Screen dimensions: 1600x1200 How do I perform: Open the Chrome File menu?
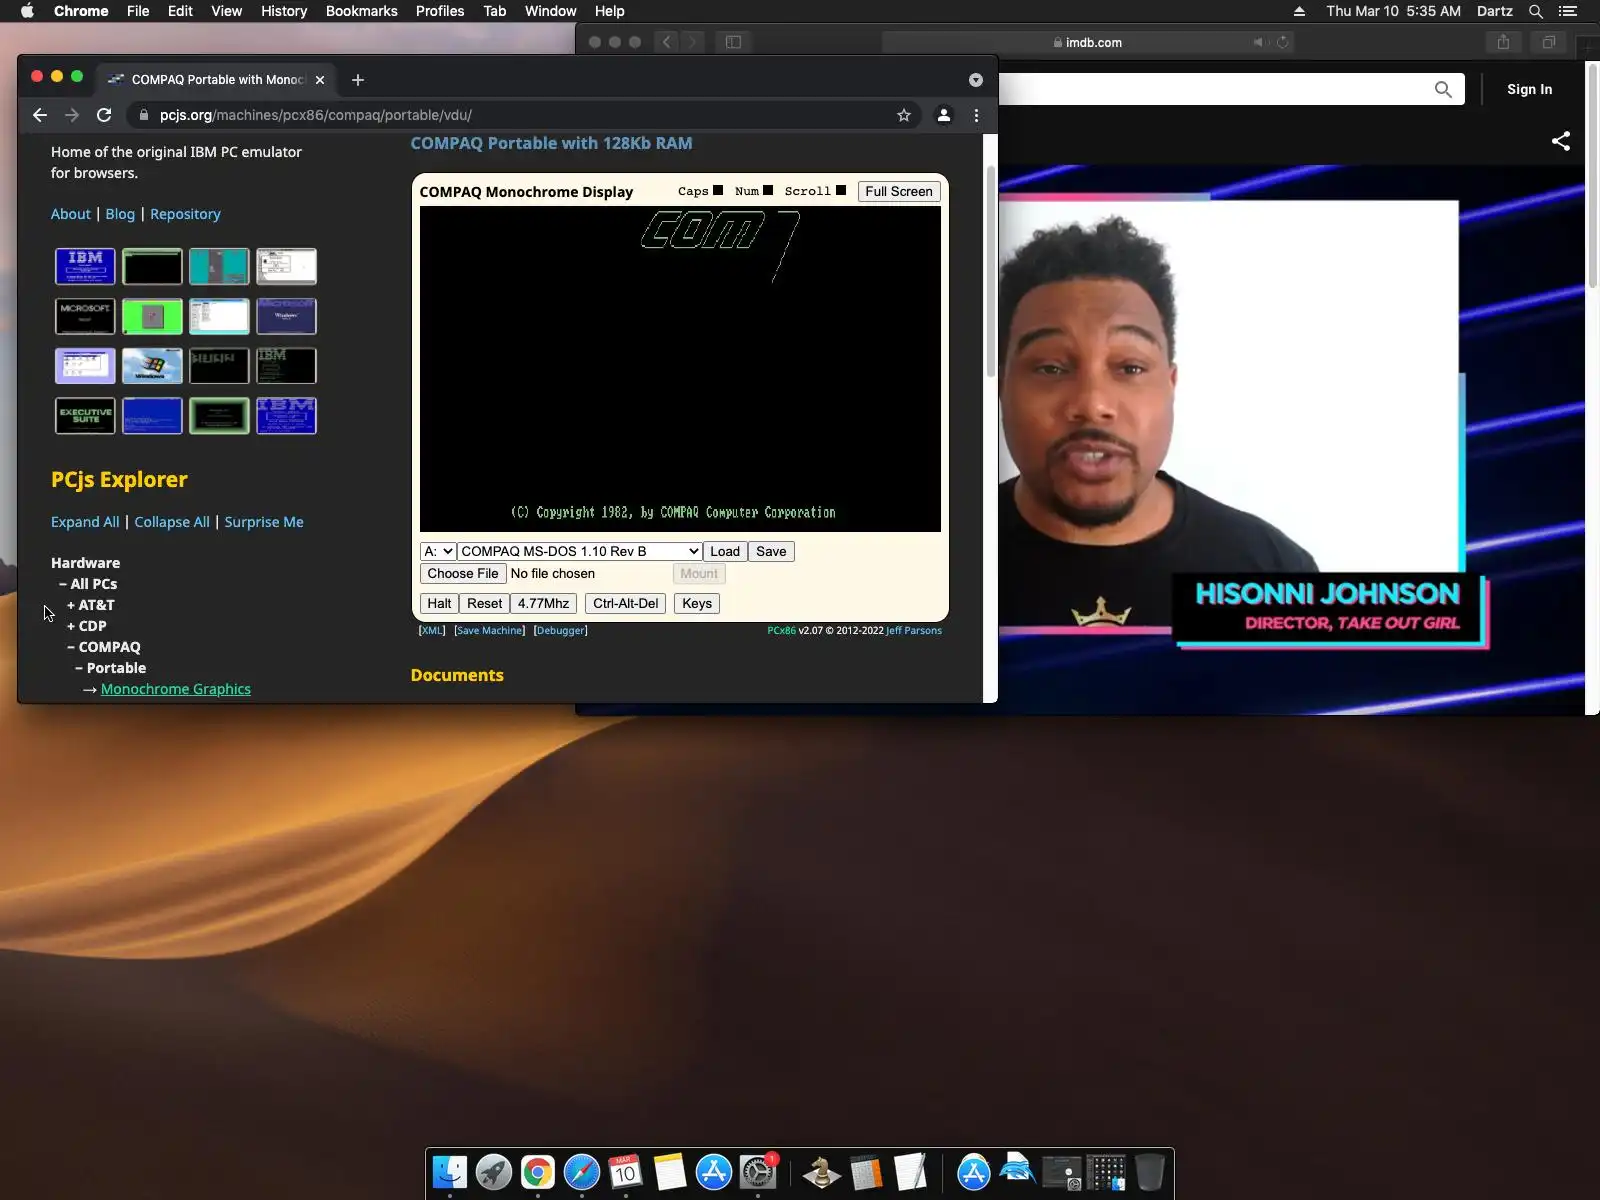pos(138,11)
